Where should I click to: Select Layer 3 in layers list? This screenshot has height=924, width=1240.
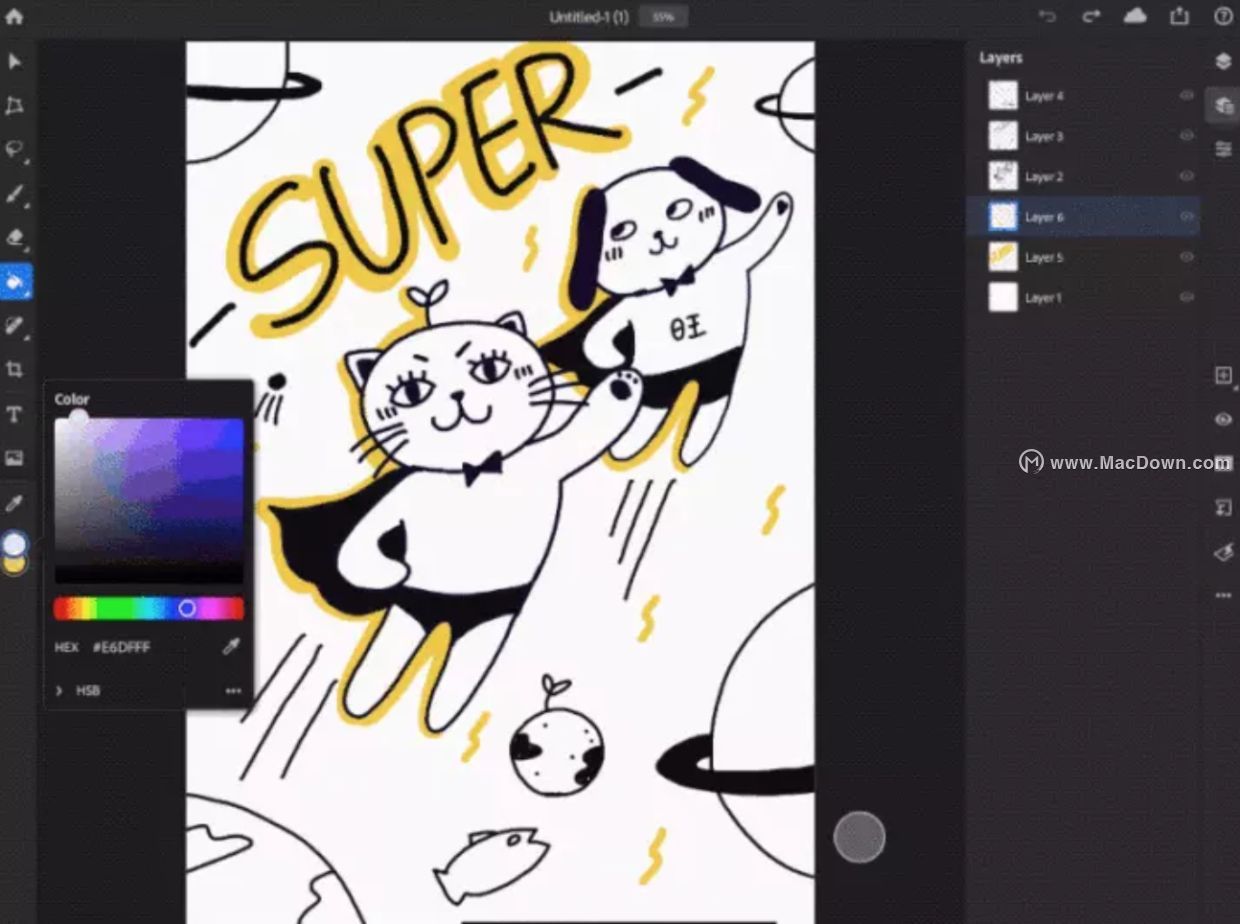1084,136
